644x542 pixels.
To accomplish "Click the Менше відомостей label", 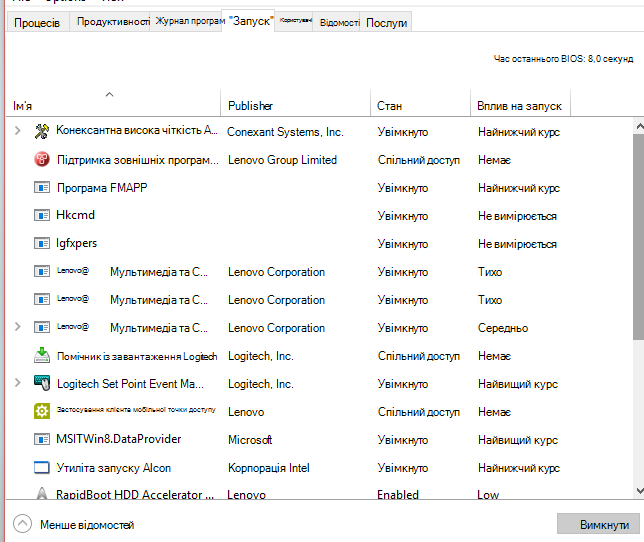I will click(87, 525).
